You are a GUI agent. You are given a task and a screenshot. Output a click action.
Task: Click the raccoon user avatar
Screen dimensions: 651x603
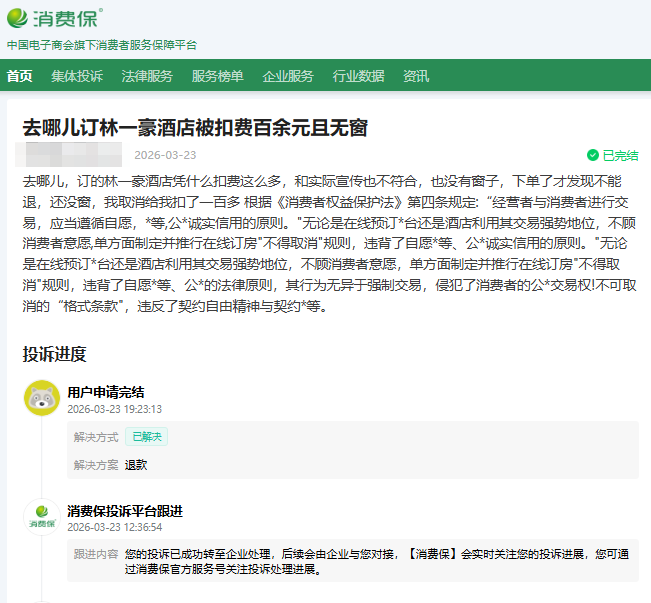tap(41, 398)
